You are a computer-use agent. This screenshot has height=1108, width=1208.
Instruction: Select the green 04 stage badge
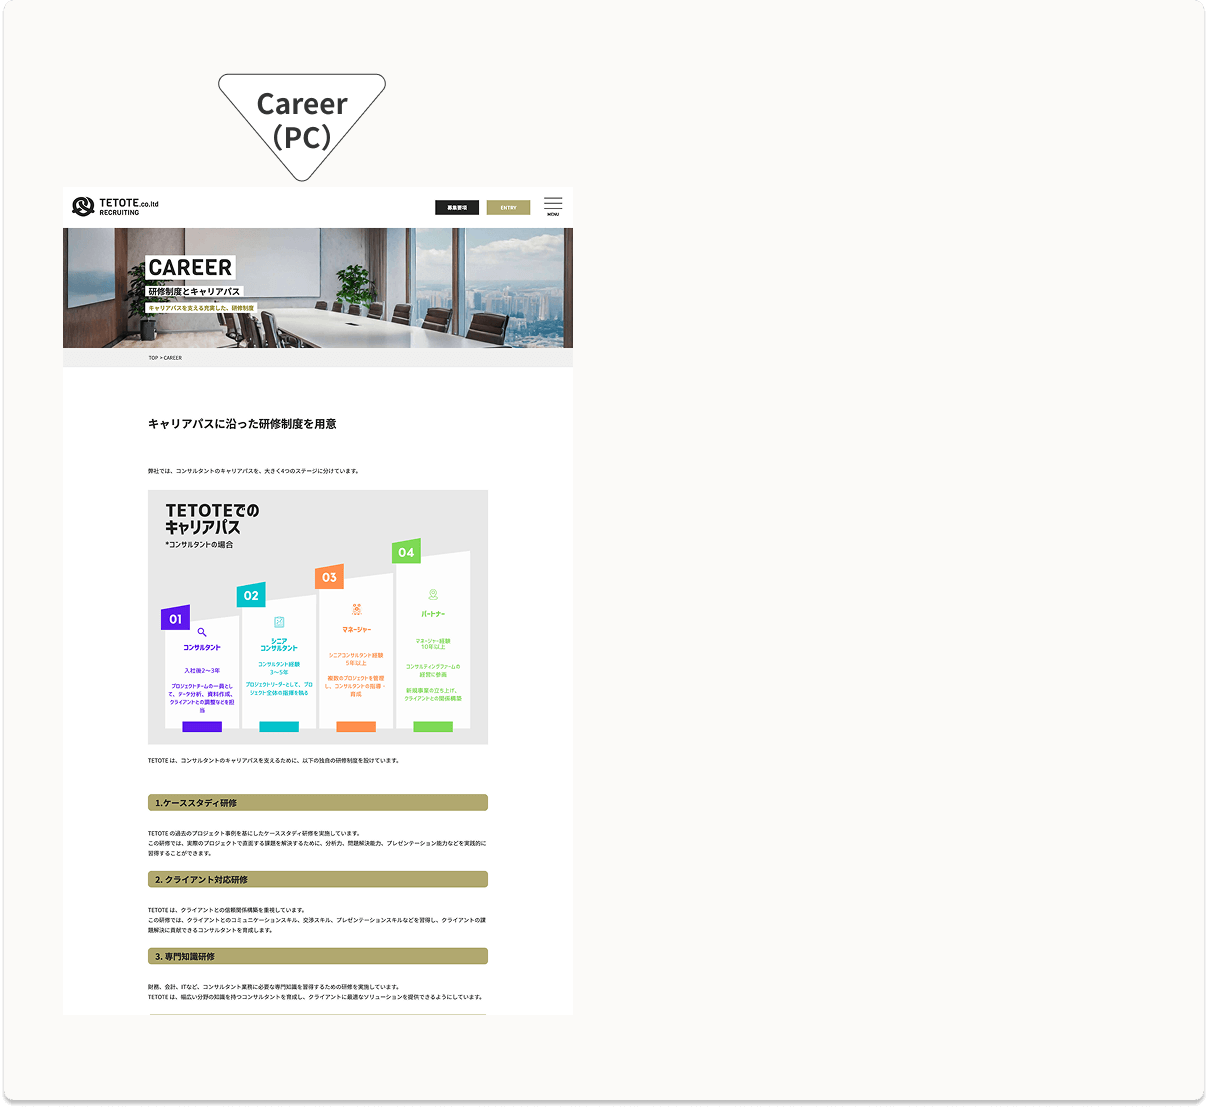pos(406,552)
